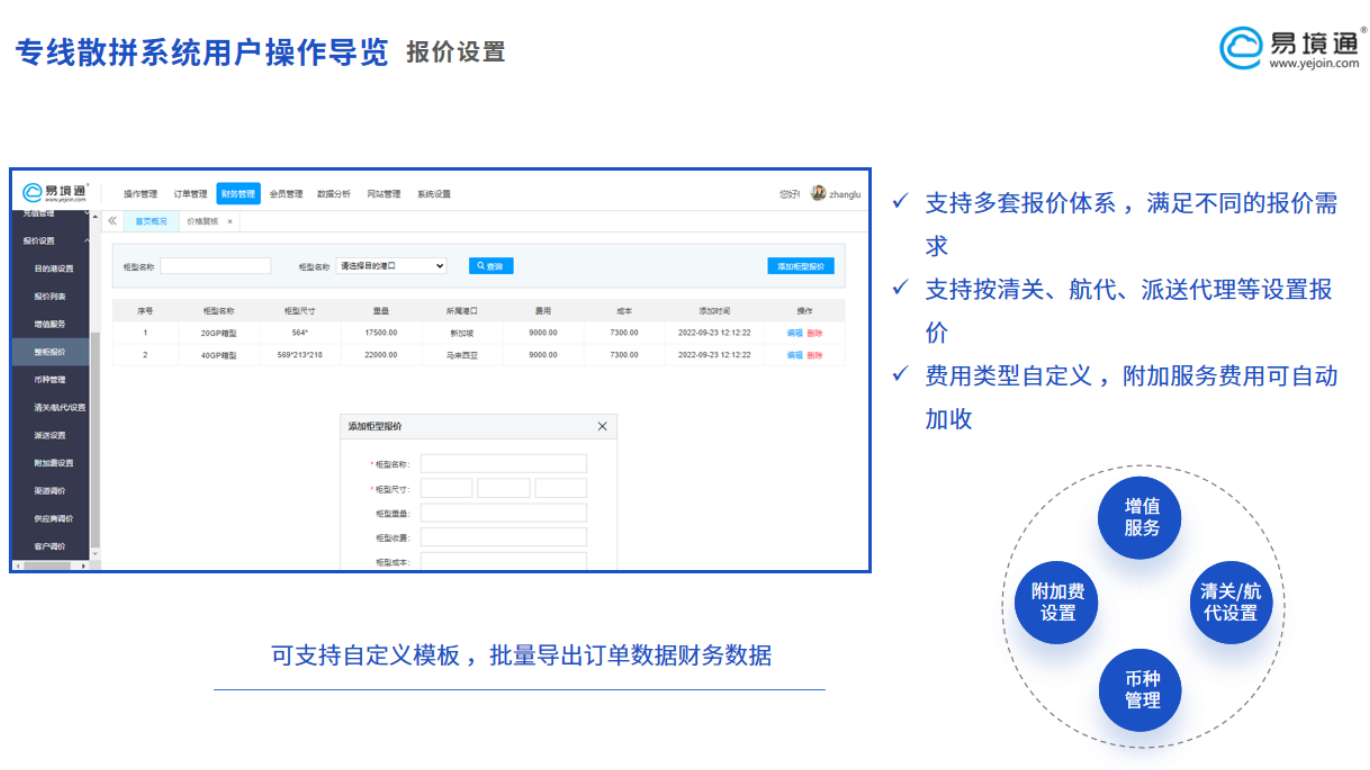The height and width of the screenshot is (770, 1370).
Task: Focus the third 柜型尺寸 dimension box
Action: point(561,488)
